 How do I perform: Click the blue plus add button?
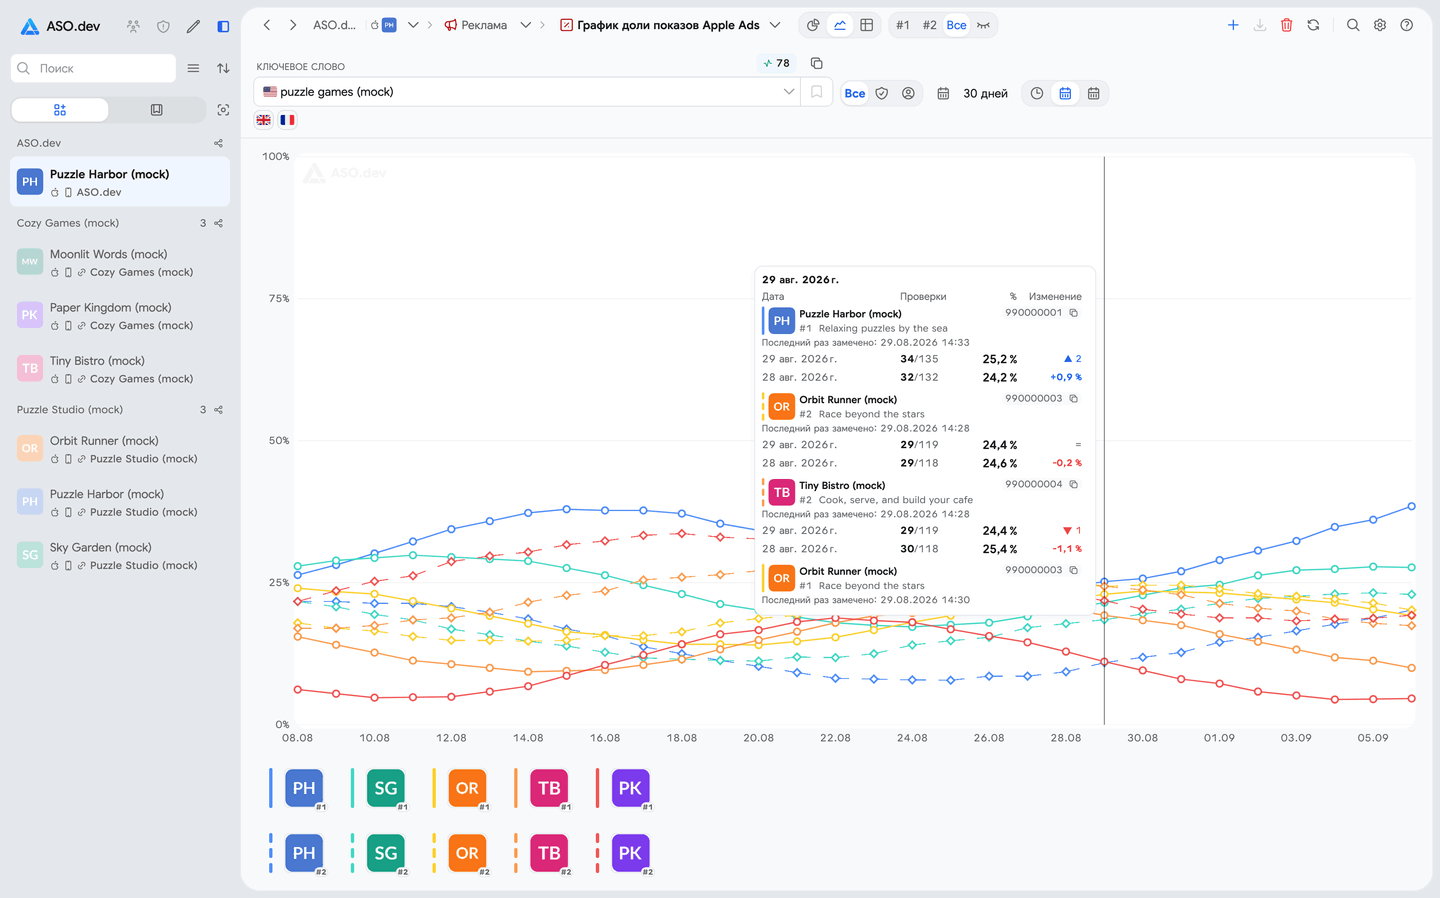click(x=1233, y=25)
